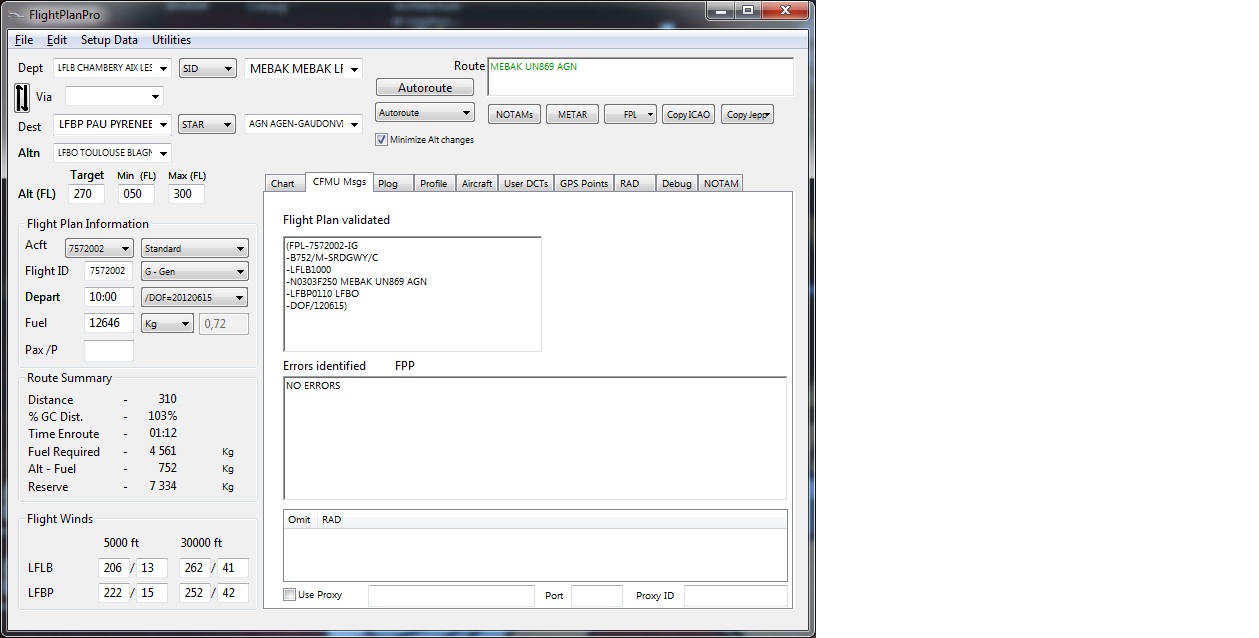The image size is (1259, 638).
Task: Enable the Use Proxy checkbox
Action: [290, 595]
